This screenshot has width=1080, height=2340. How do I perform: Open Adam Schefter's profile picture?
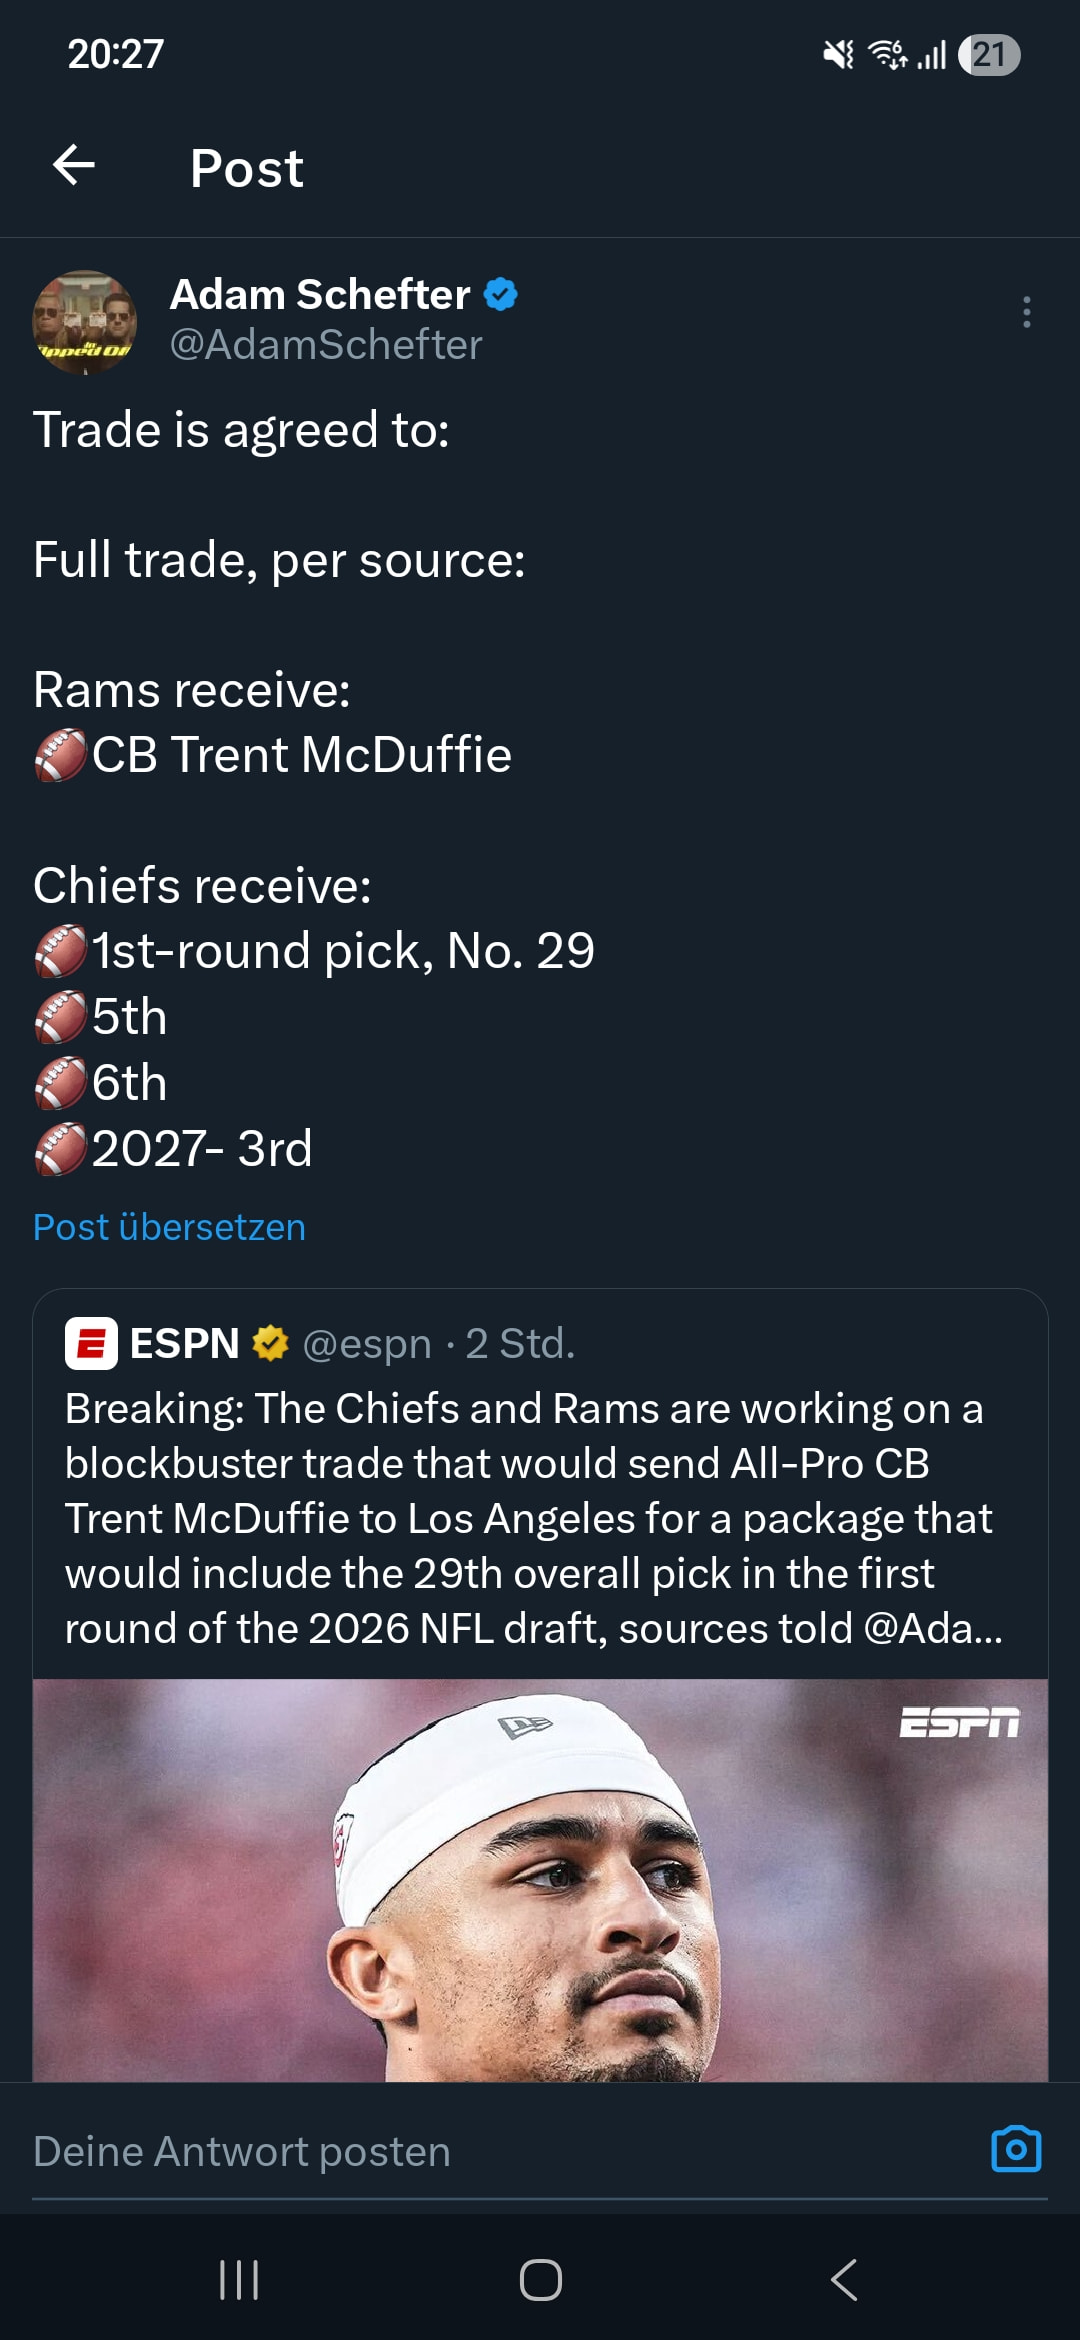[x=85, y=322]
